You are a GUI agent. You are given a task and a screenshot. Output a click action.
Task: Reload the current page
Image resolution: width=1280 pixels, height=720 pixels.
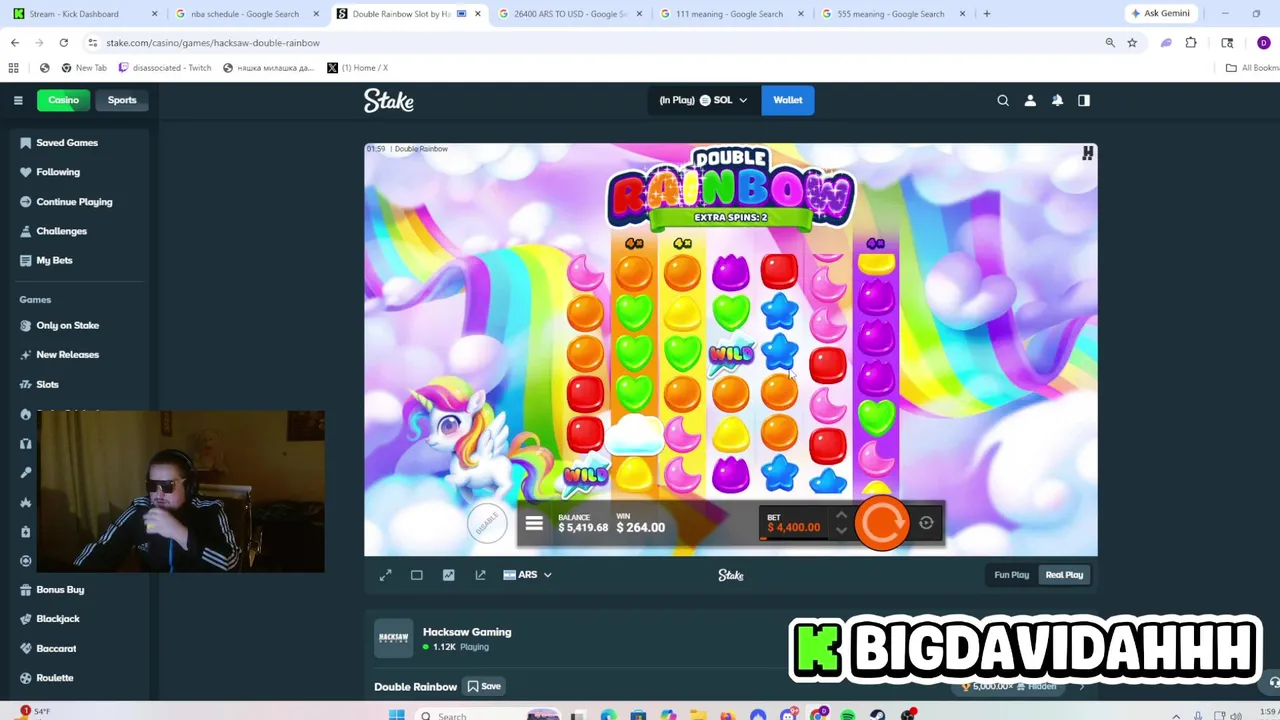(x=63, y=43)
